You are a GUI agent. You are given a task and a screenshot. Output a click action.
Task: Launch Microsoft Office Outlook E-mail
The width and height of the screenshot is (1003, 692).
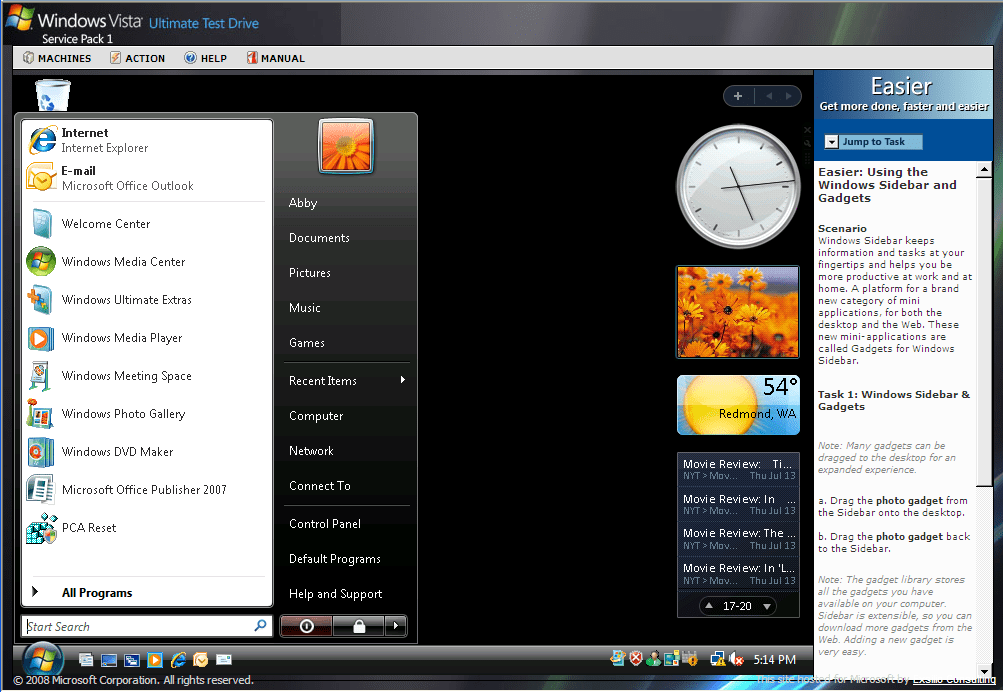tap(147, 178)
